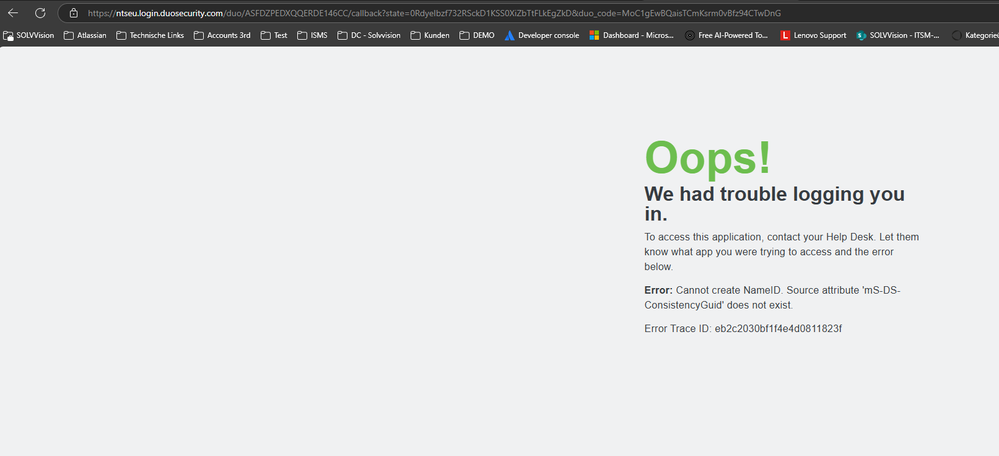
Task: Click the SOLVVision ITSM favicon
Action: tap(861, 36)
